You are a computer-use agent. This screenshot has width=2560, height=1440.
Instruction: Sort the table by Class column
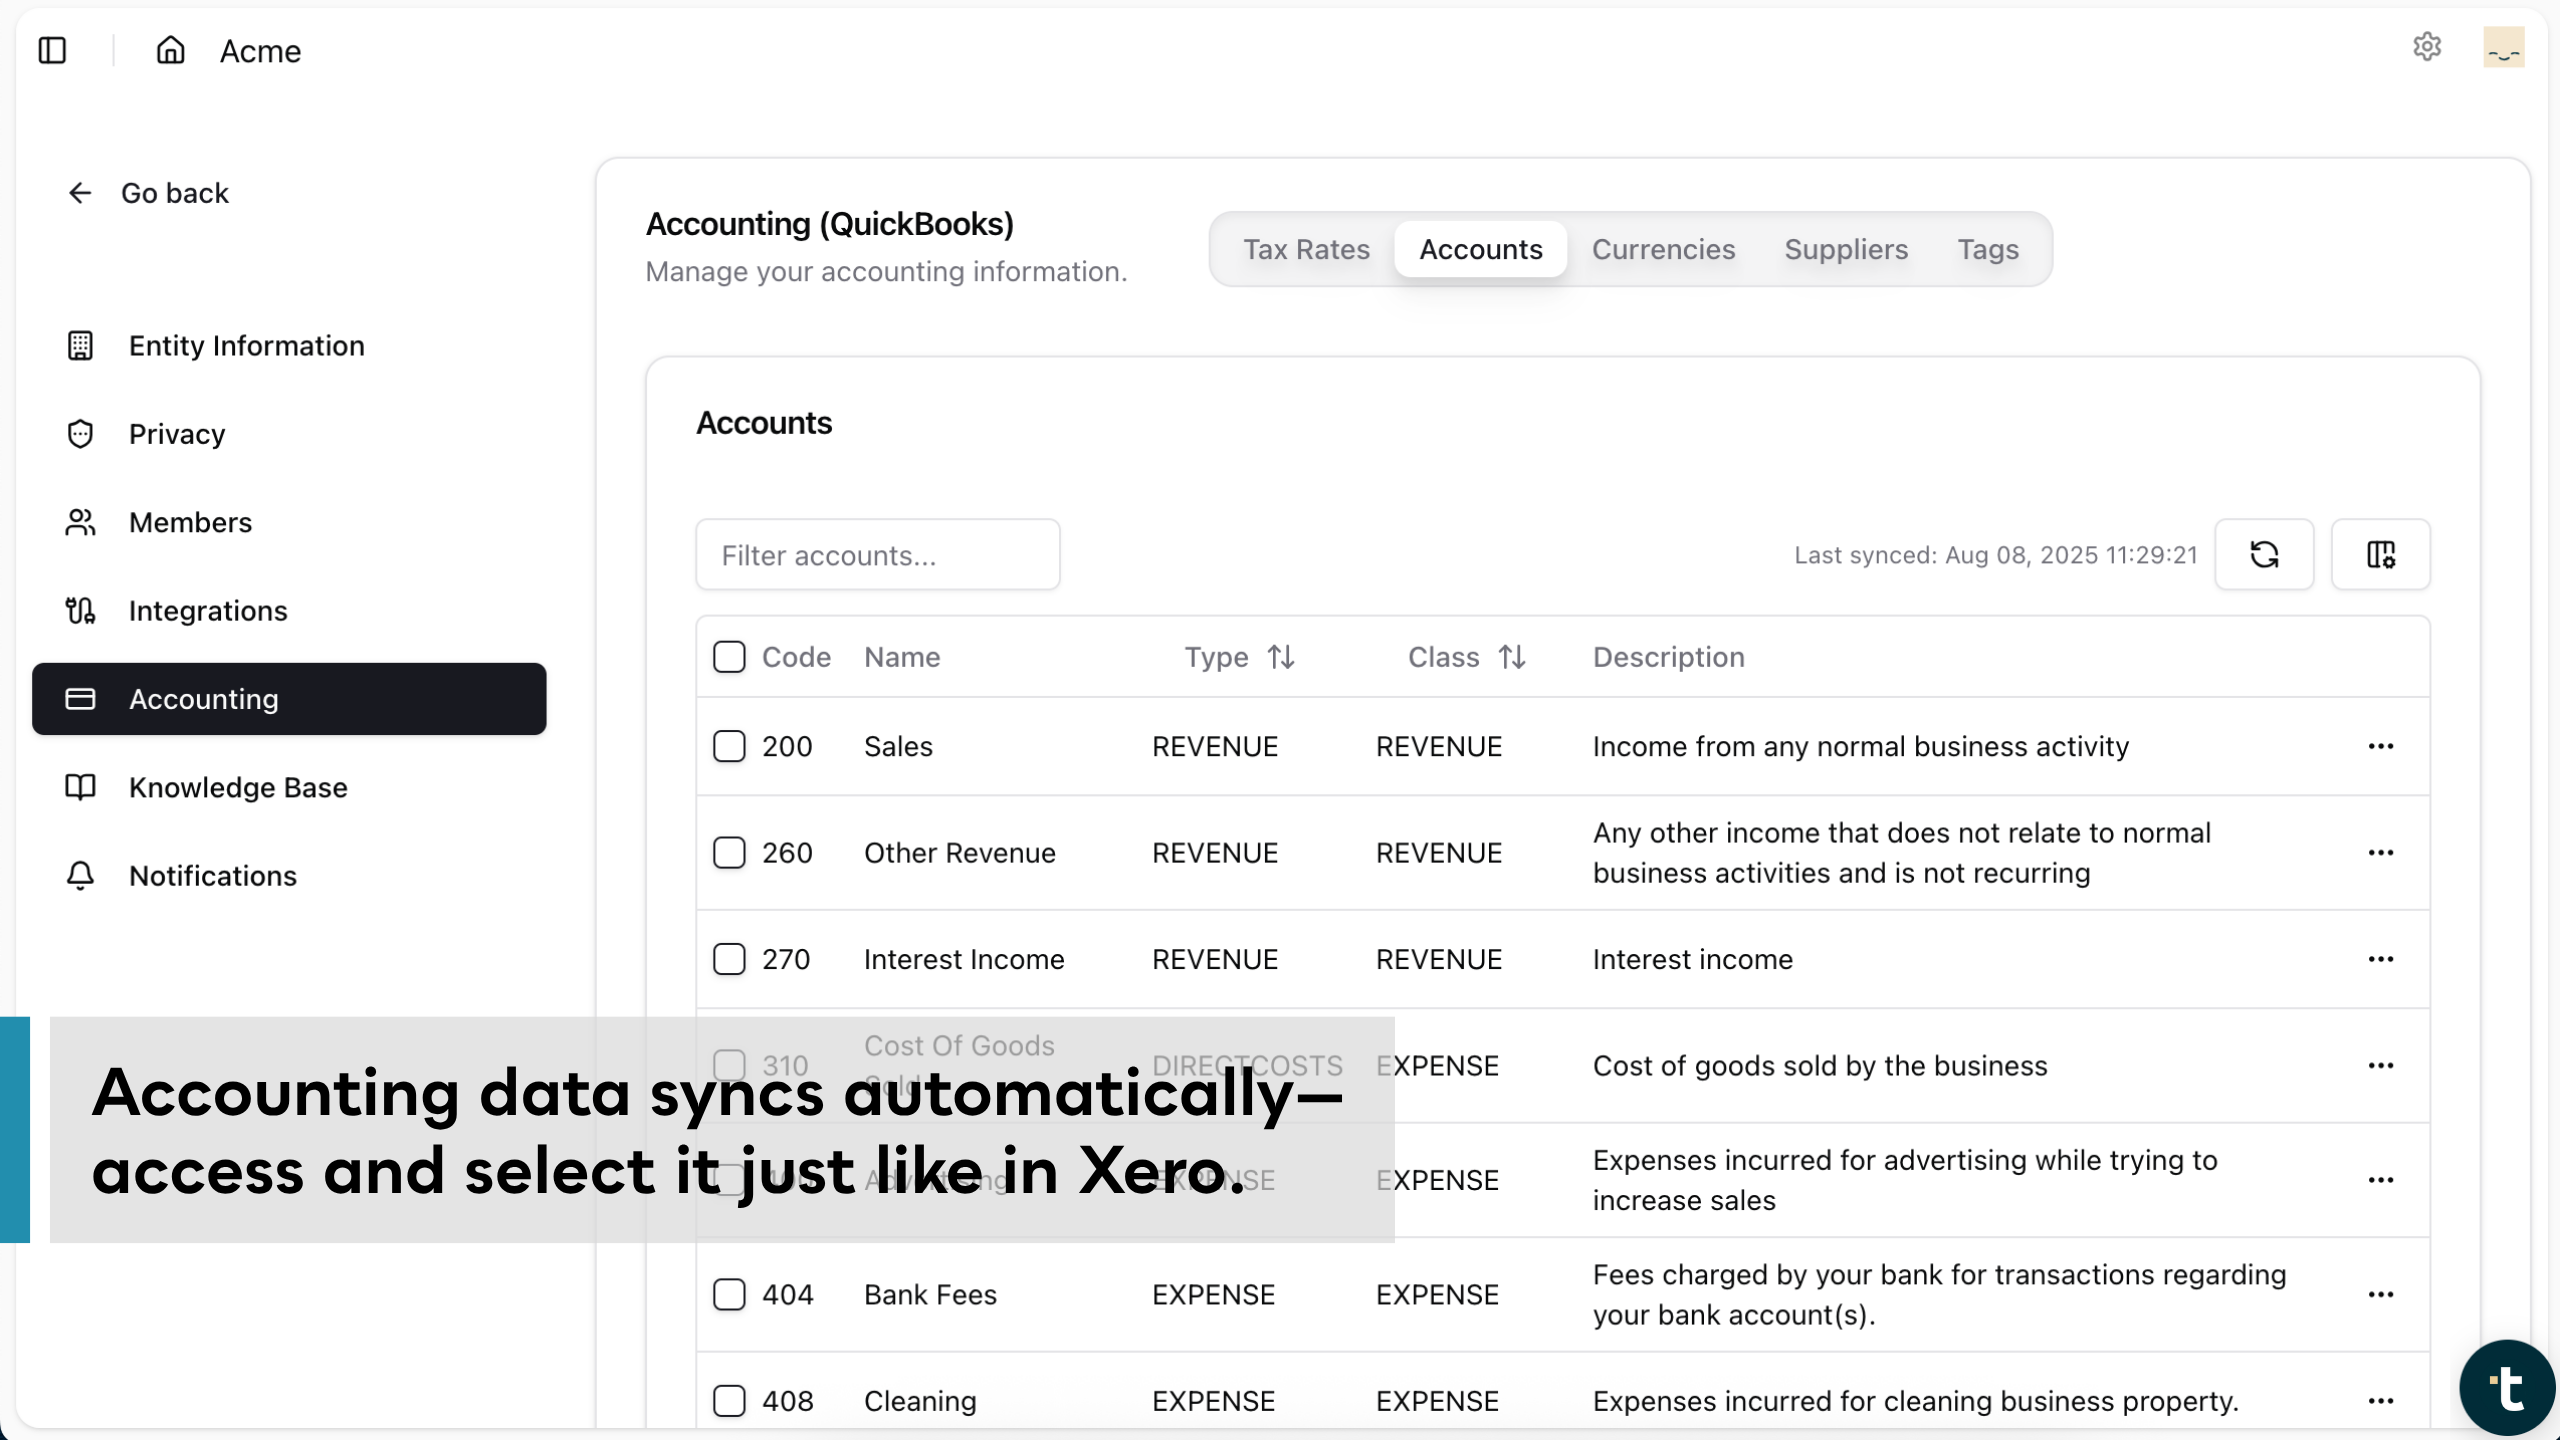(x=1466, y=657)
